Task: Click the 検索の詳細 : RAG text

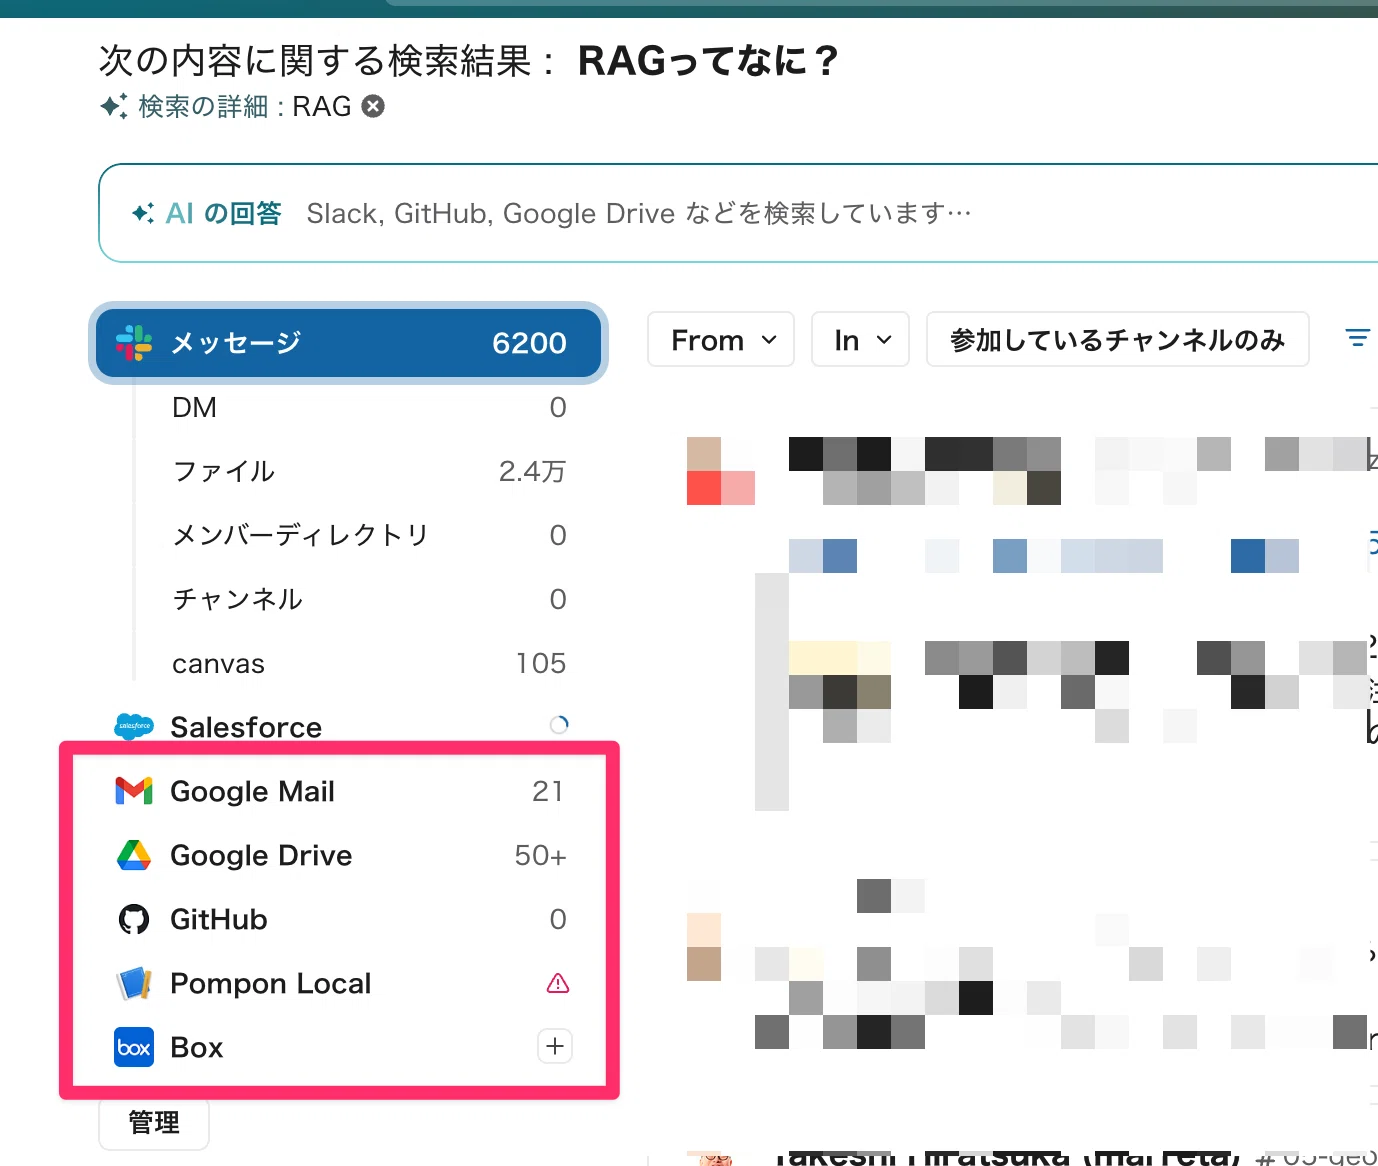Action: tap(245, 106)
